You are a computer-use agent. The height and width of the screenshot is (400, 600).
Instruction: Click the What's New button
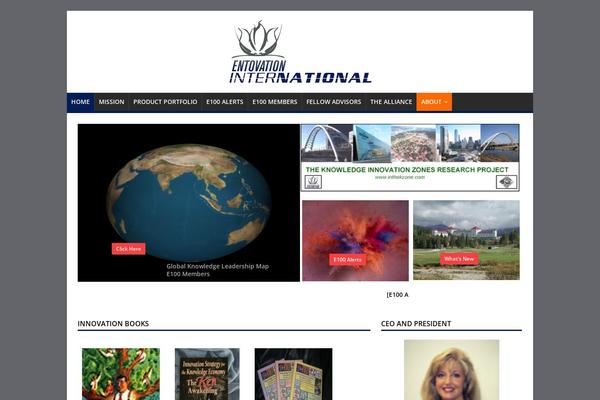click(459, 259)
